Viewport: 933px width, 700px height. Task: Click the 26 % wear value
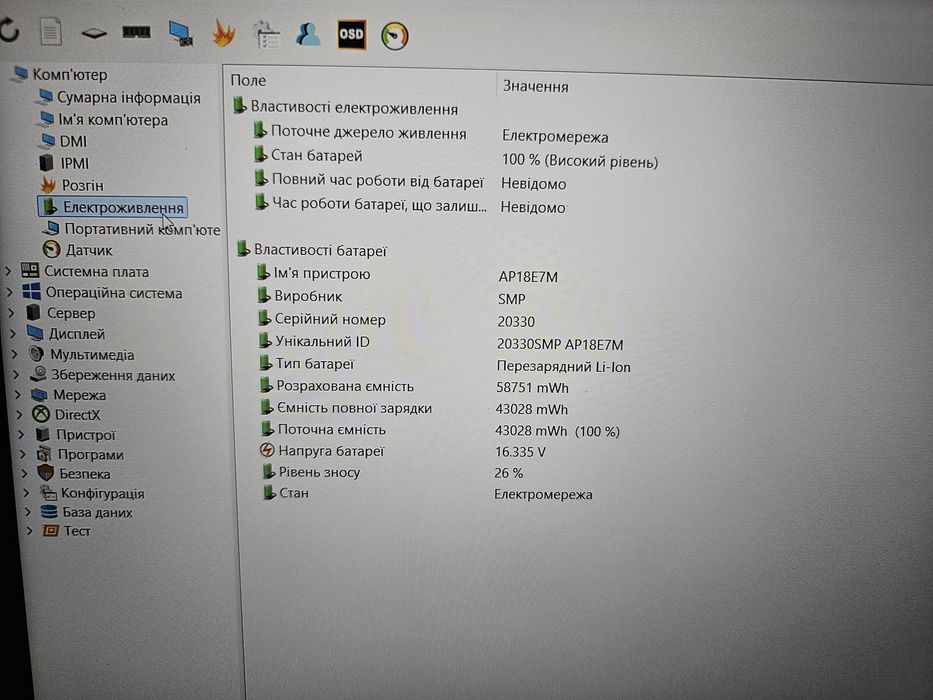point(509,473)
